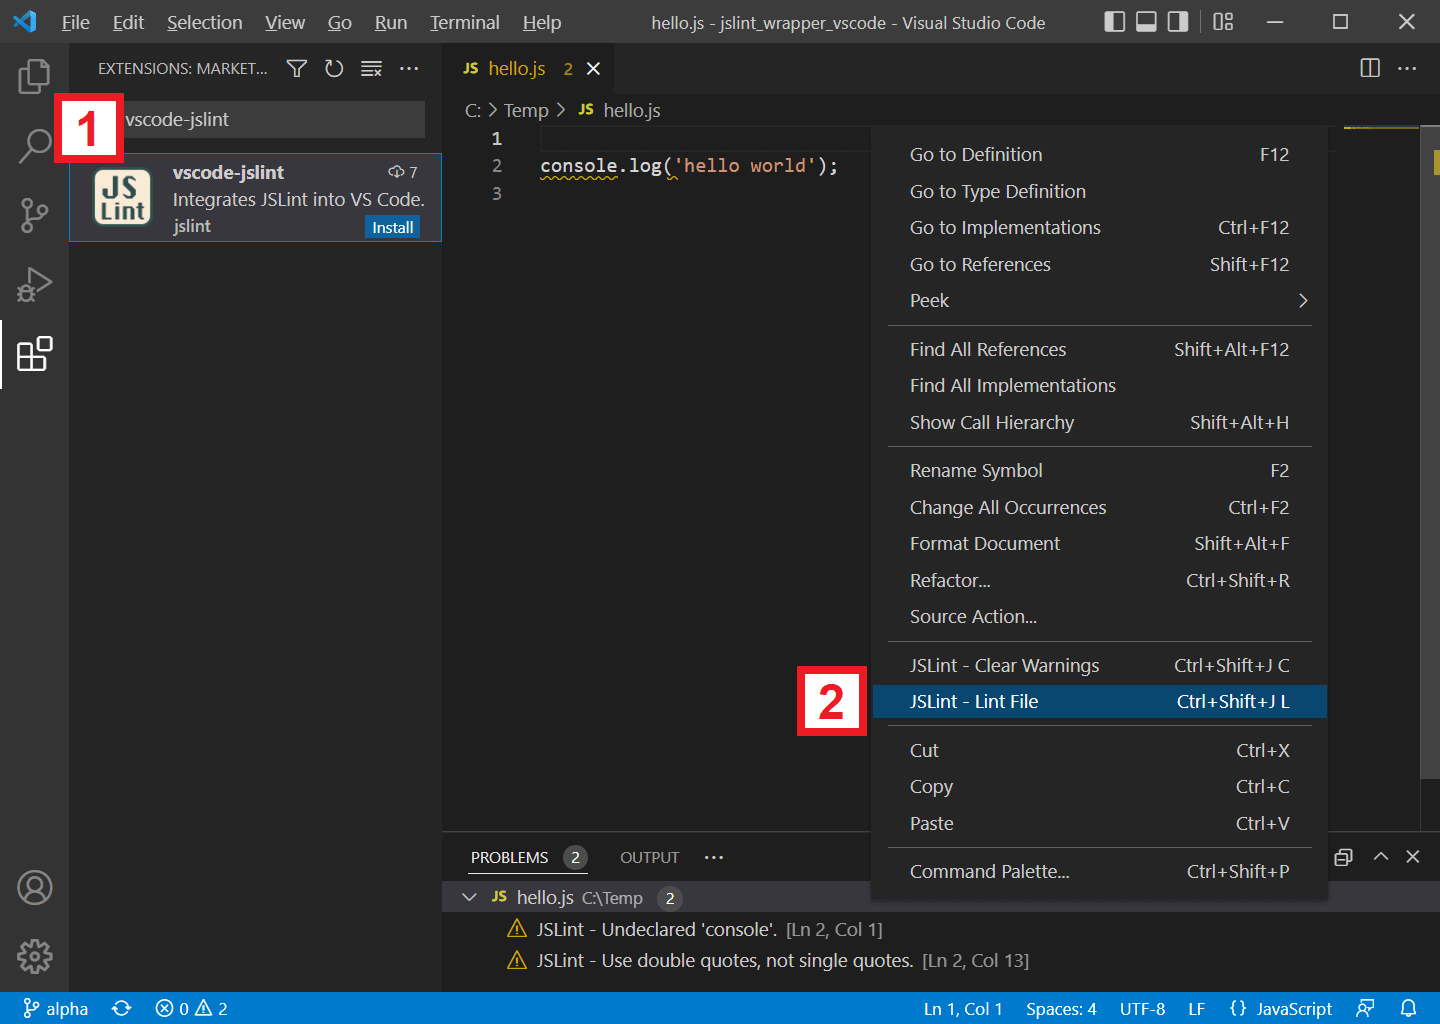Install the vscode-jslint extension
Screen dimensions: 1440x1024
(392, 227)
